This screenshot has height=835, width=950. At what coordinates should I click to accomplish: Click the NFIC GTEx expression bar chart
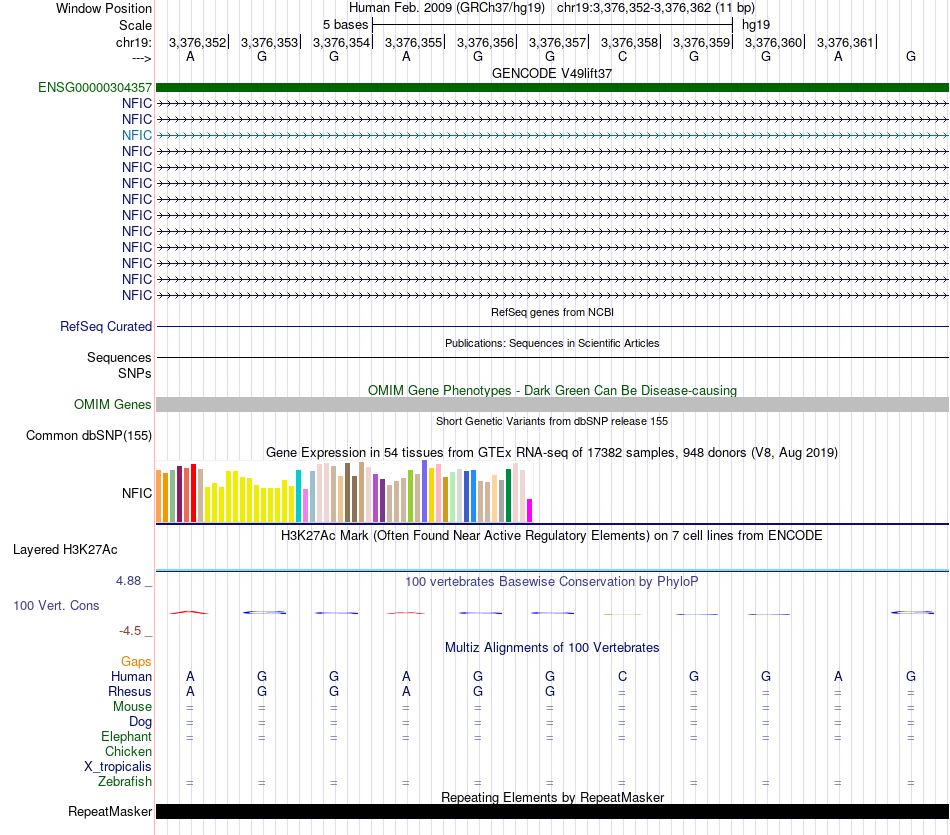point(344,491)
